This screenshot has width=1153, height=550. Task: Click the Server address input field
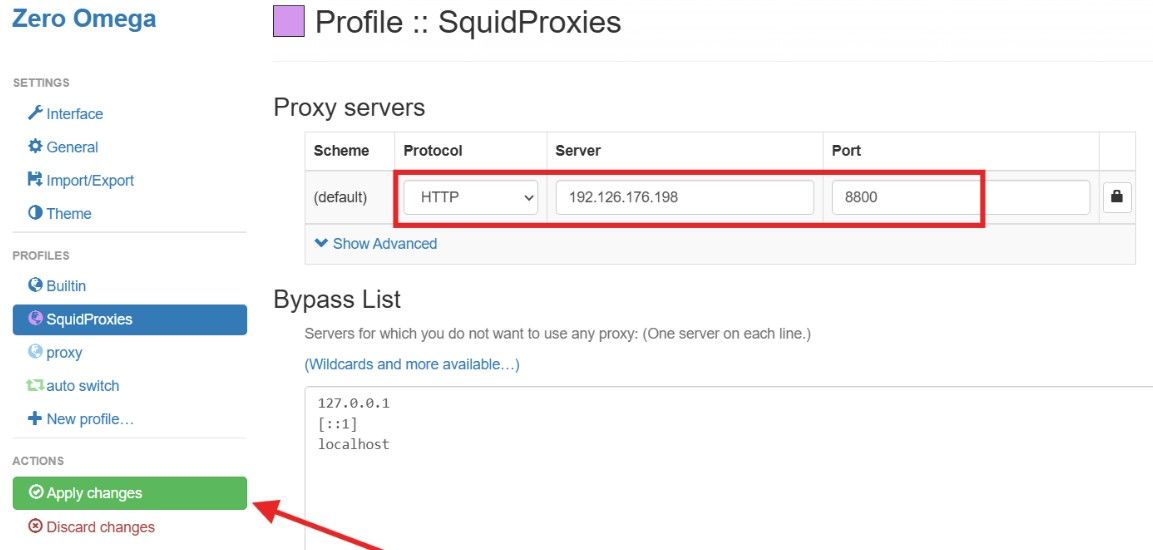685,198
